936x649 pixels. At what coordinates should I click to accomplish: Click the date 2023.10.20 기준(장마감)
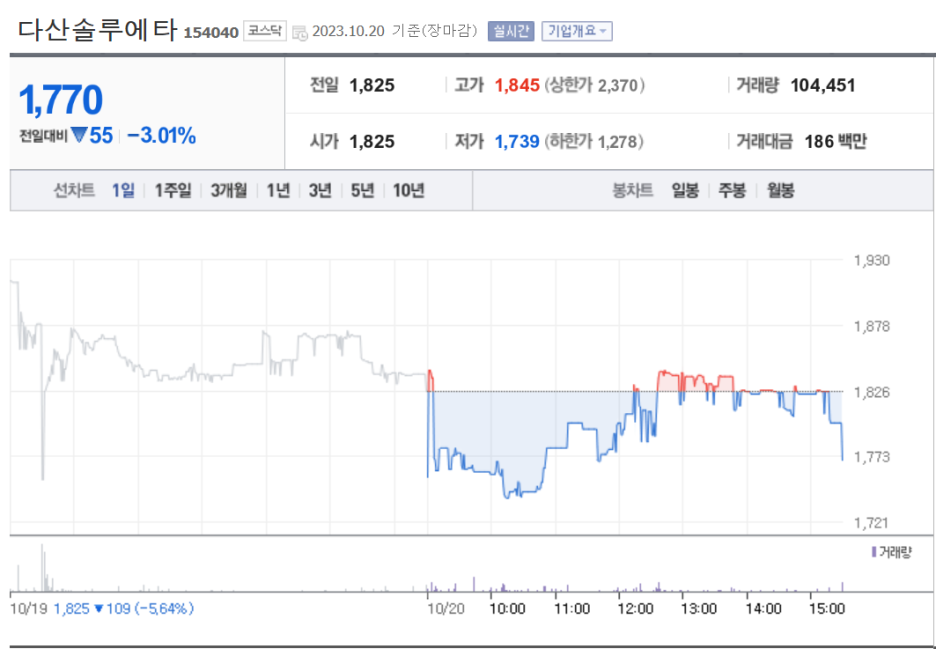coord(395,31)
